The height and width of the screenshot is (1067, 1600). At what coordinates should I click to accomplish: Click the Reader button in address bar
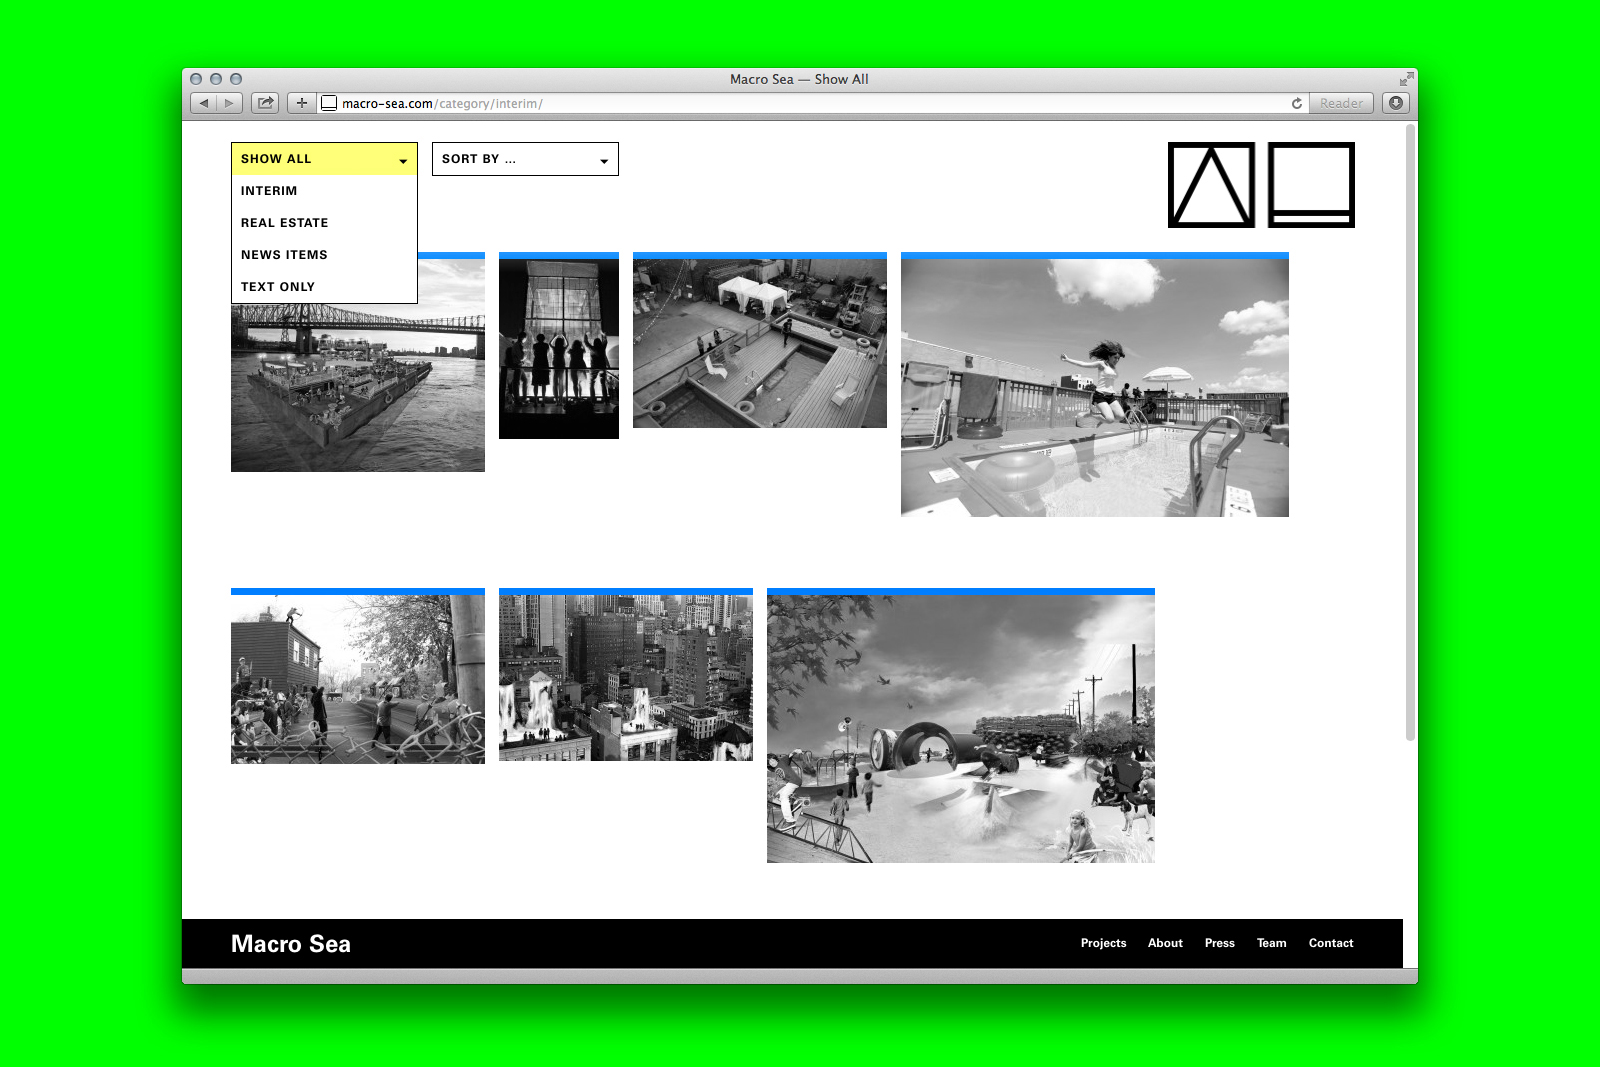[x=1341, y=103]
